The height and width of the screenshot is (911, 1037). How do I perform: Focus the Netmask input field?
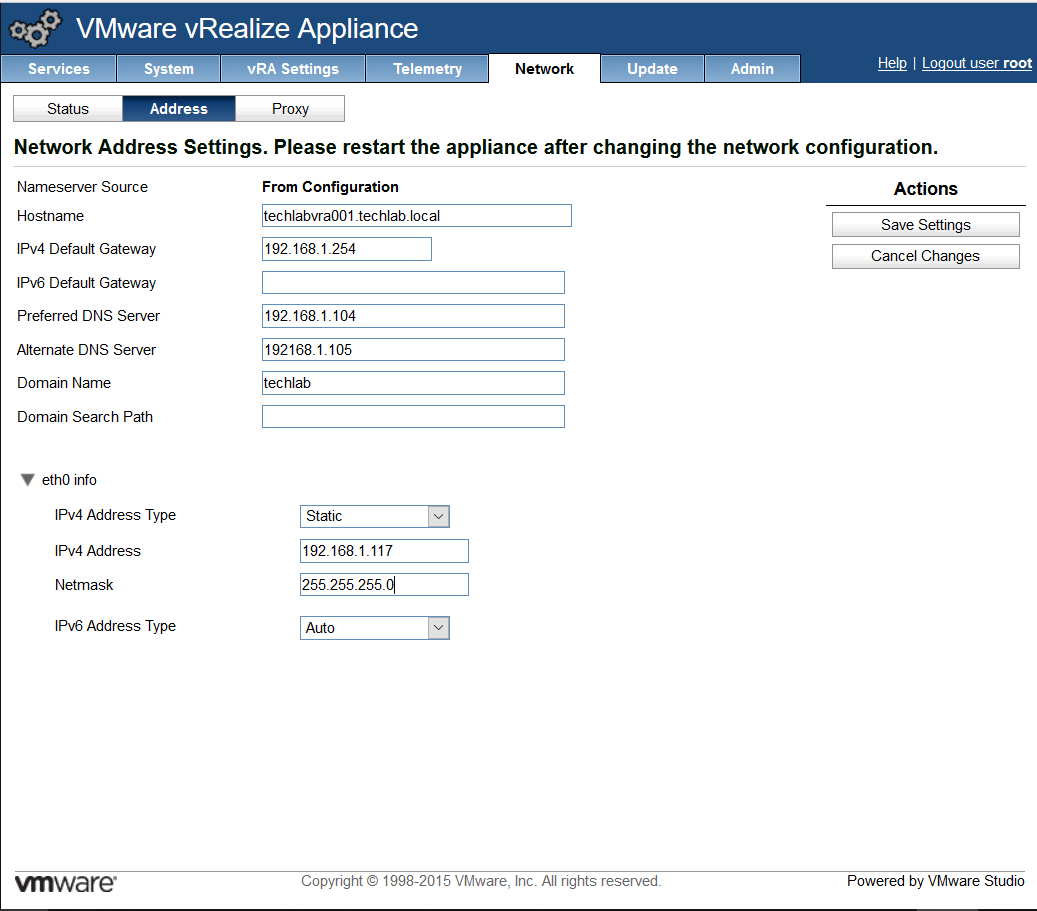[384, 585]
